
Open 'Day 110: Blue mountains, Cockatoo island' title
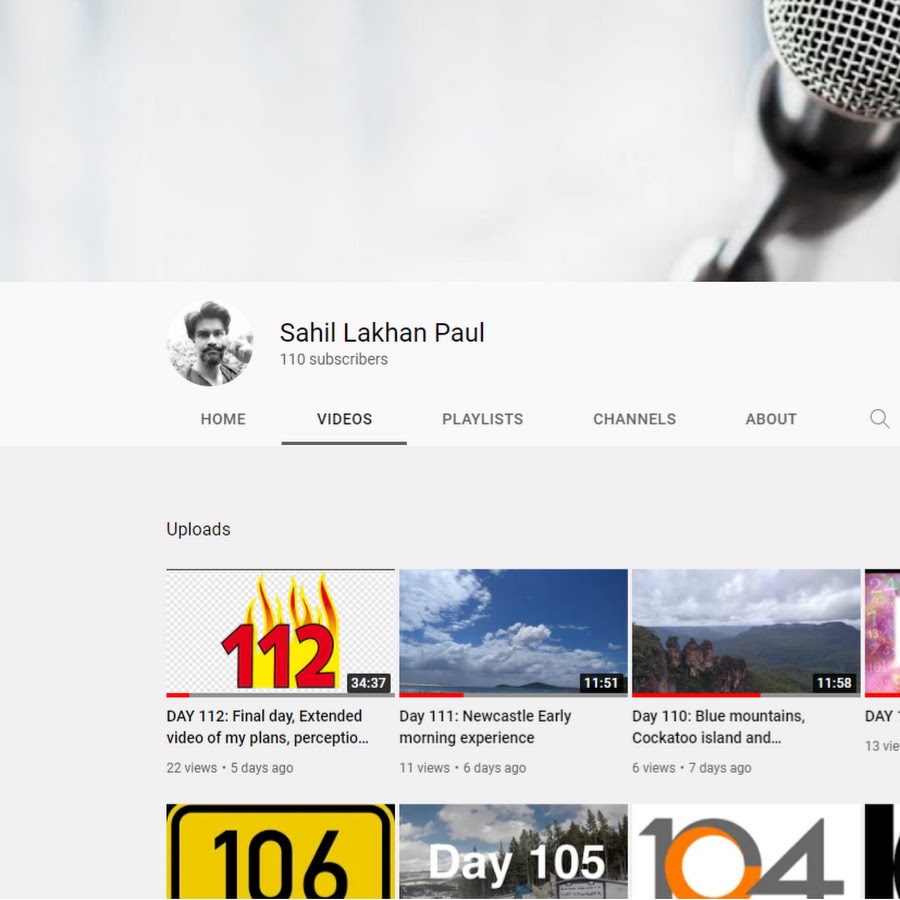[x=719, y=727]
